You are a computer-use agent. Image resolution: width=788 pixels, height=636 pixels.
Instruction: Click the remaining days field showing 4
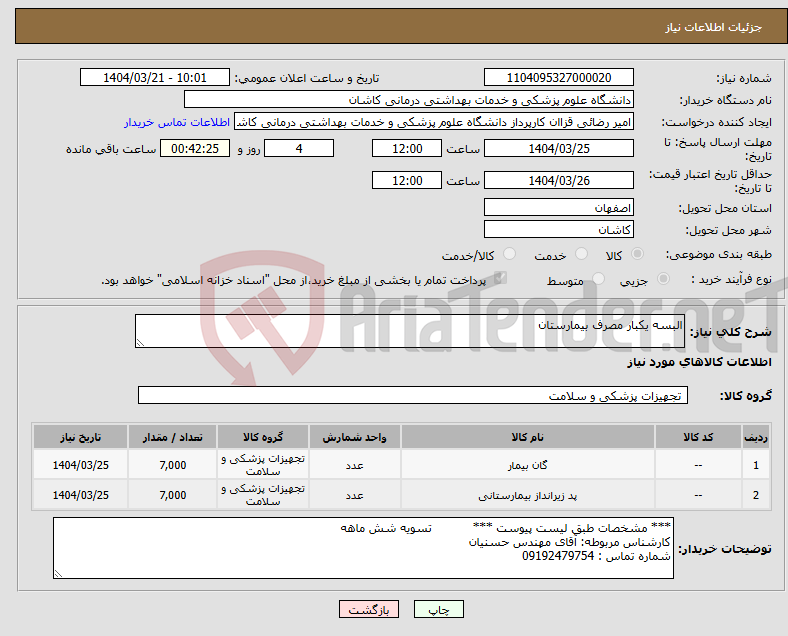coord(299,148)
